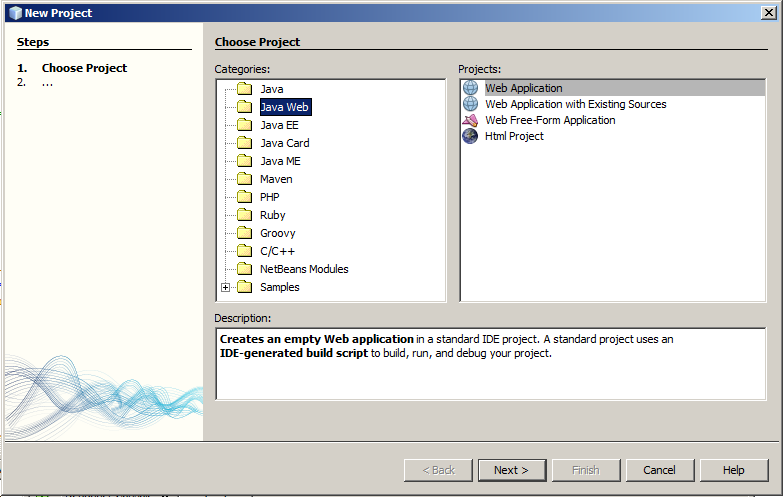Pick the Groovy category
This screenshot has height=497, width=783.
pyautogui.click(x=277, y=233)
